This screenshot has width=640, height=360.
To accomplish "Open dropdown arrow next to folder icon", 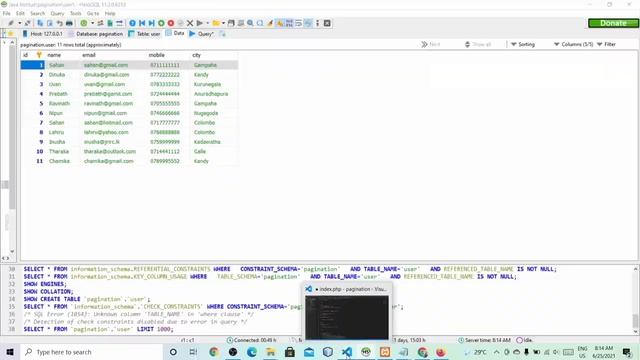I will tap(223, 23).
